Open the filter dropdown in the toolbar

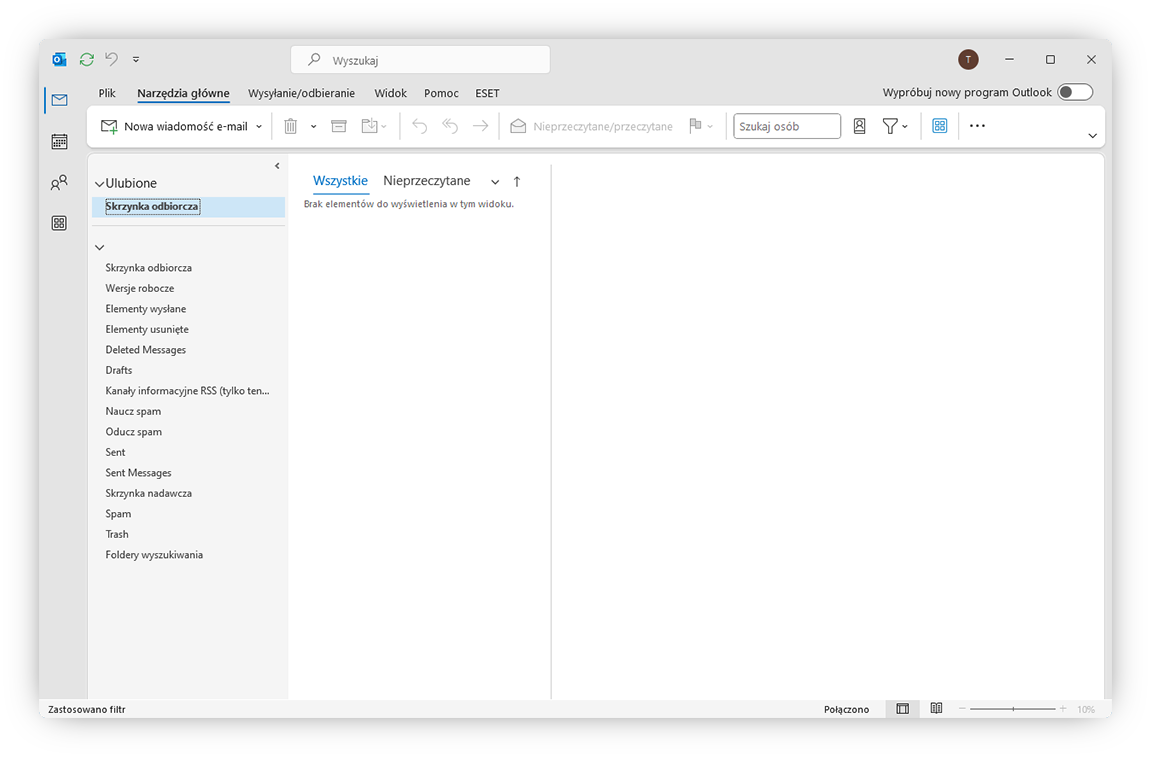coord(893,125)
